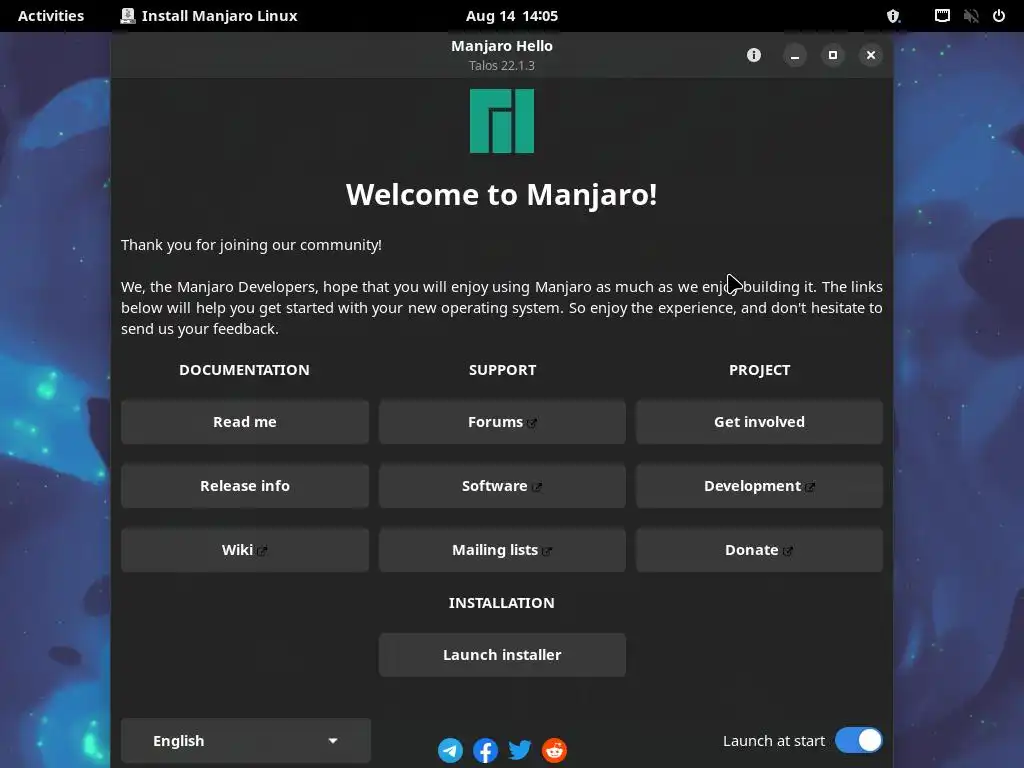The width and height of the screenshot is (1024, 768).
Task: Open the Development project link
Action: (760, 486)
